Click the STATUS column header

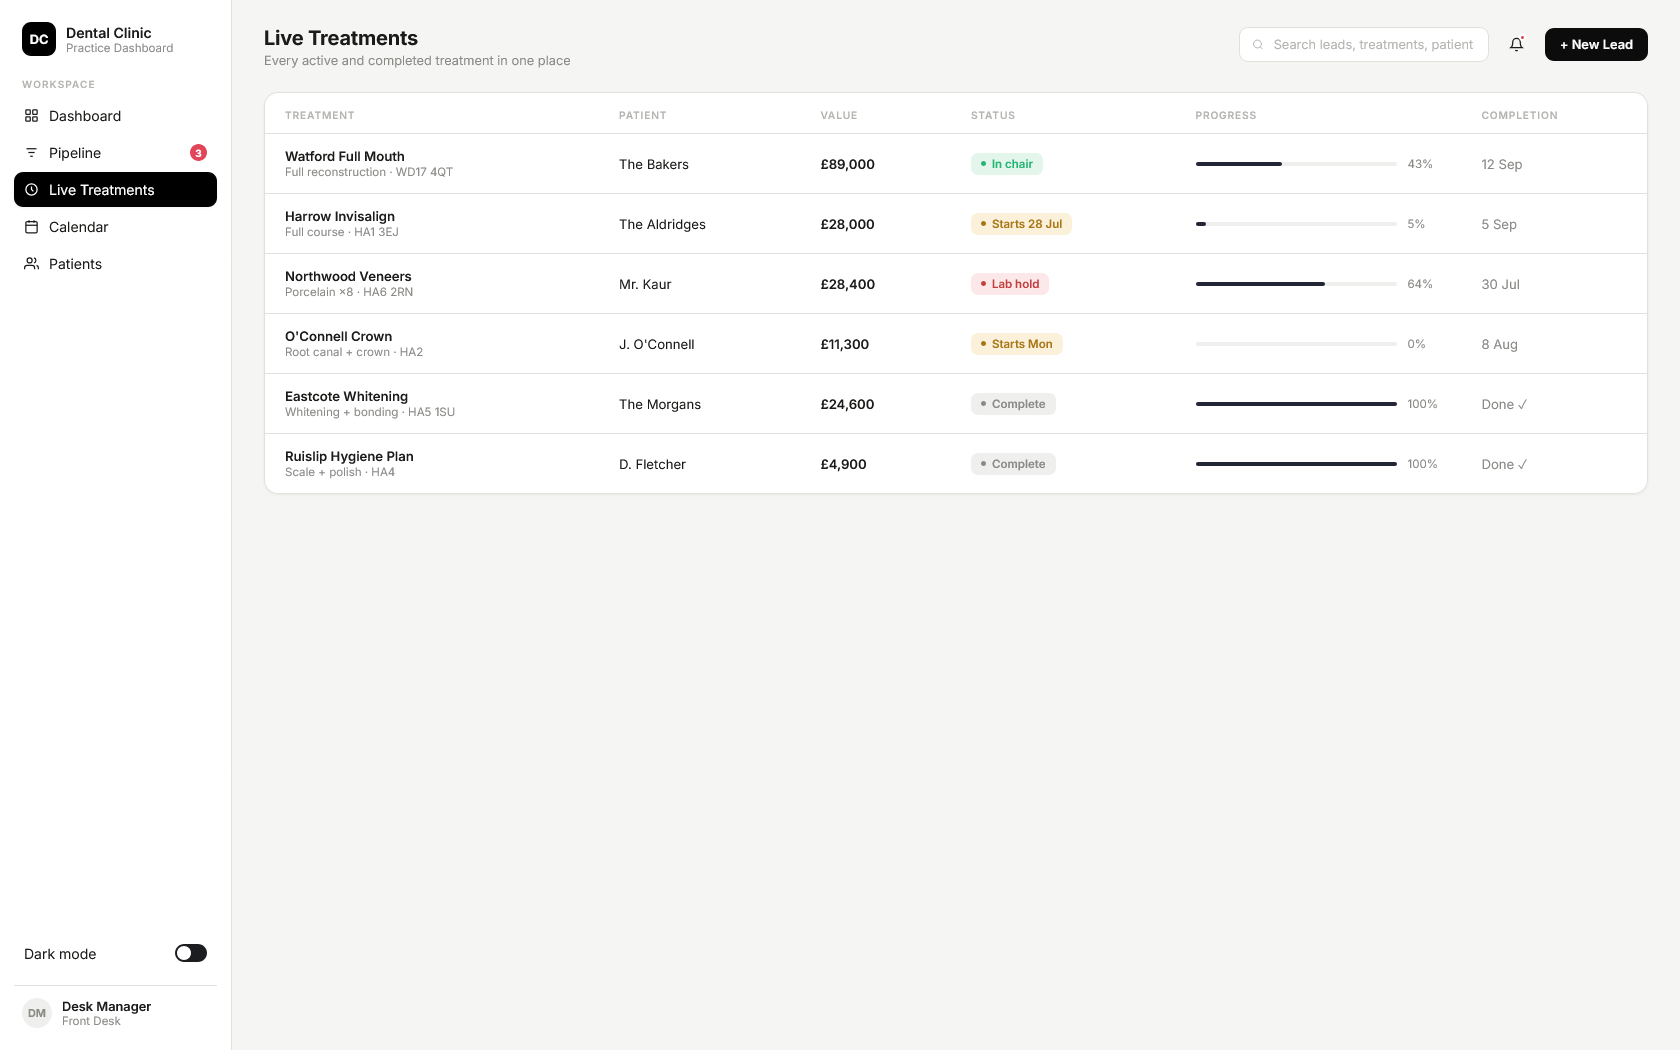993,115
